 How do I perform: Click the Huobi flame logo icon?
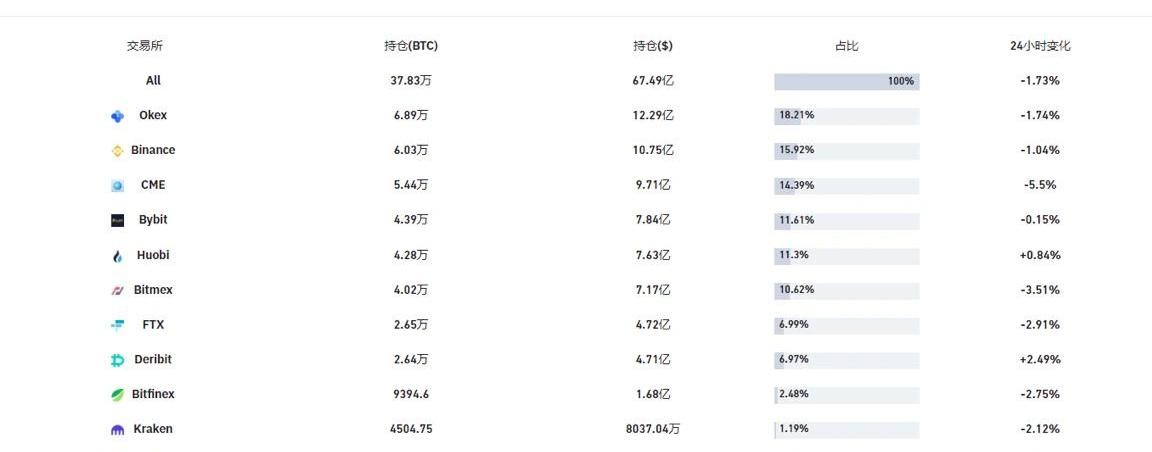pos(117,256)
